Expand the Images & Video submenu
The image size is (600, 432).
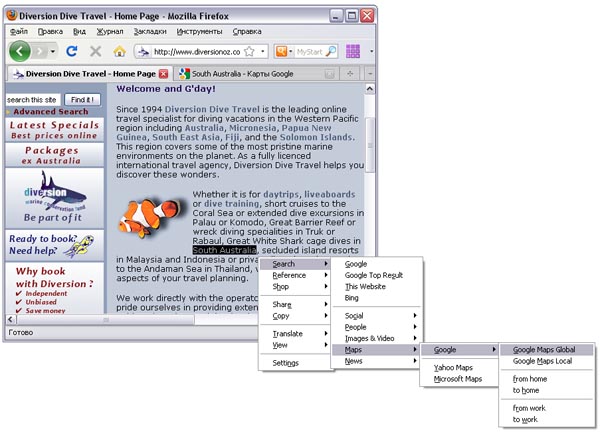[377, 338]
